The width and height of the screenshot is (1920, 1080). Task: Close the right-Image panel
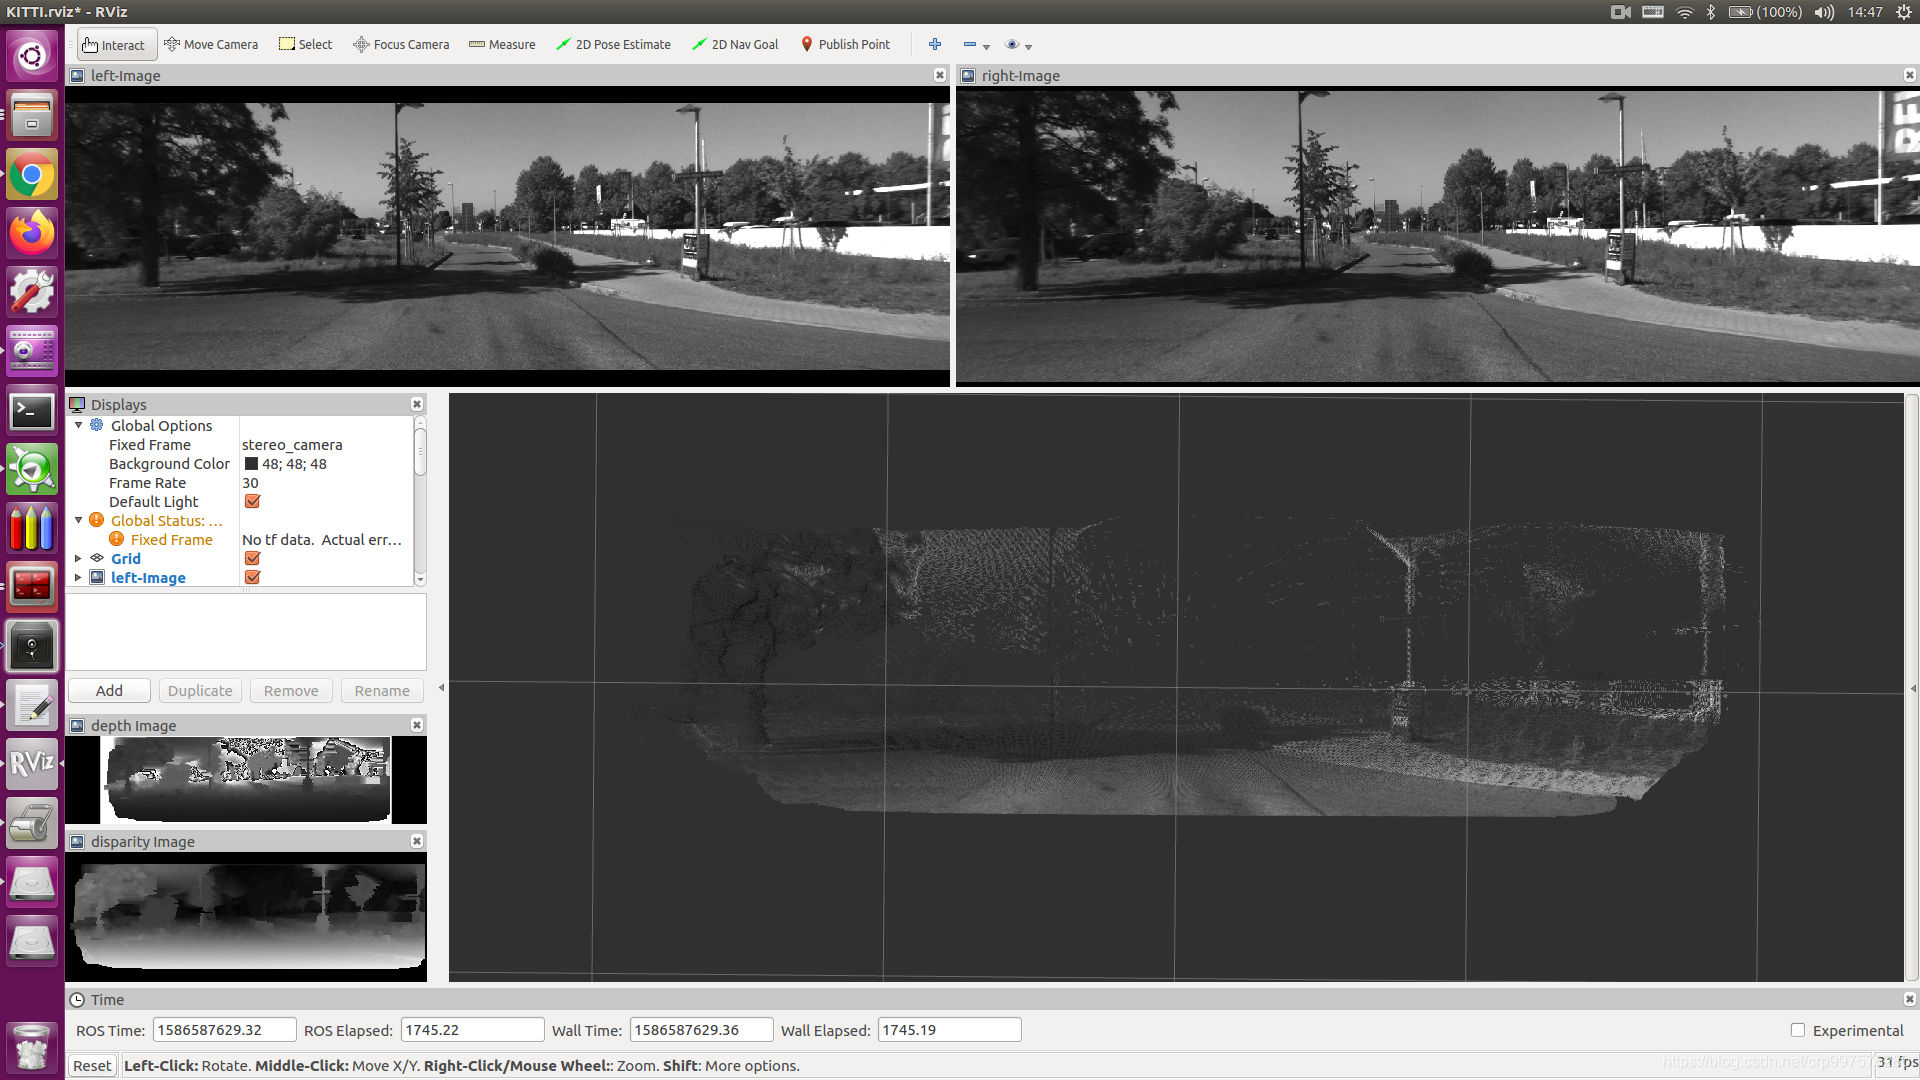(x=1909, y=75)
